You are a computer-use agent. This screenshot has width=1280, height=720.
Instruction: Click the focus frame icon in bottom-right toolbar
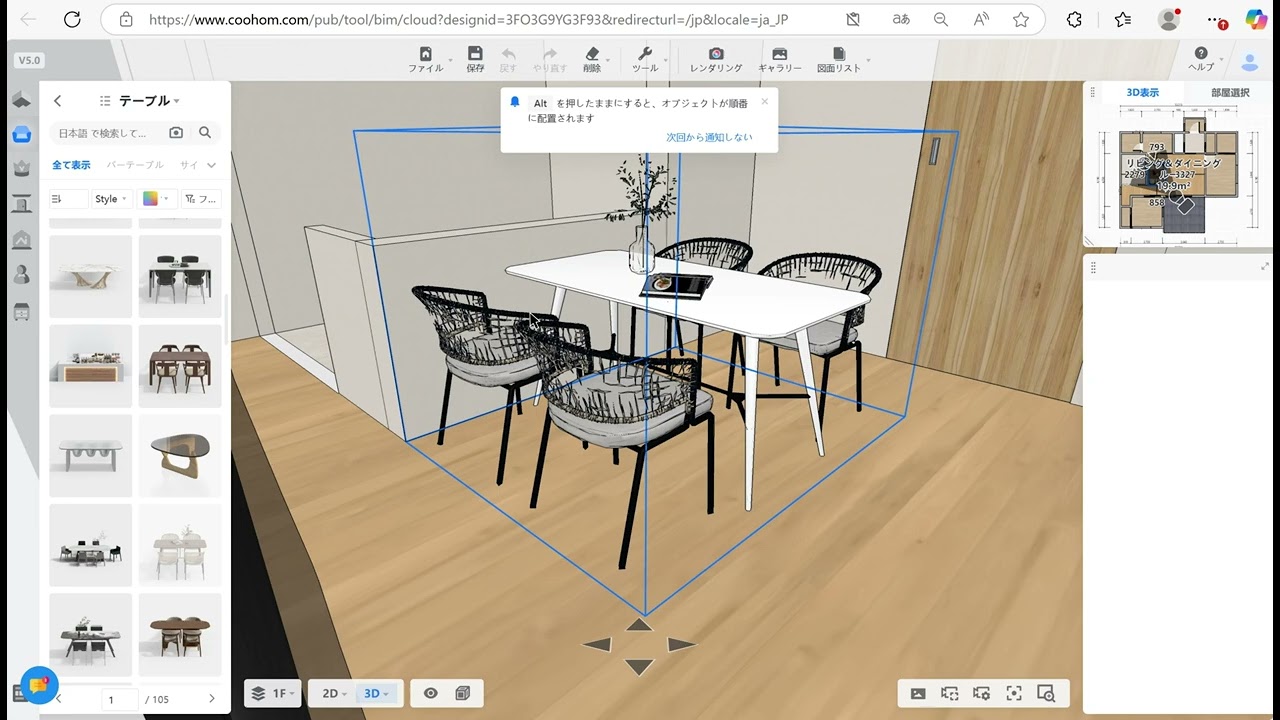tap(1014, 694)
